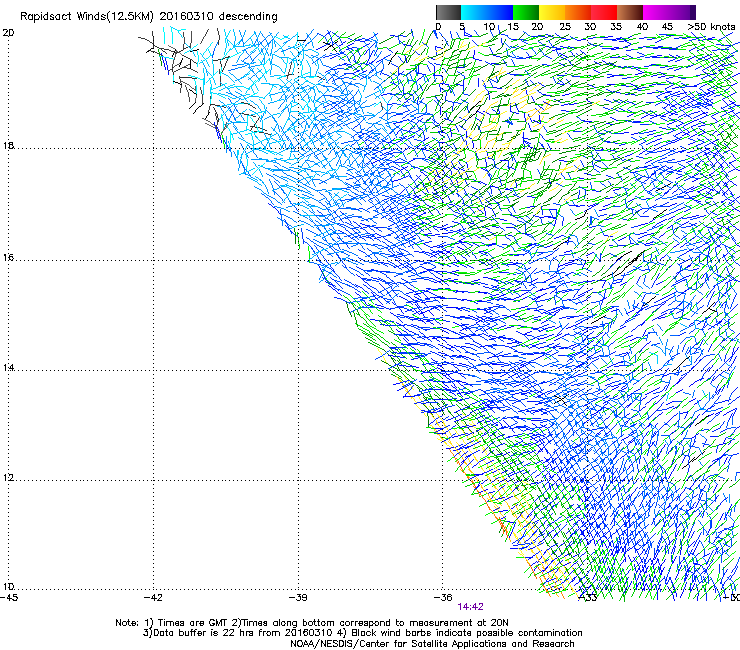This screenshot has width=740, height=650.
Task: Click the longitude label '-36'
Action: [x=443, y=598]
